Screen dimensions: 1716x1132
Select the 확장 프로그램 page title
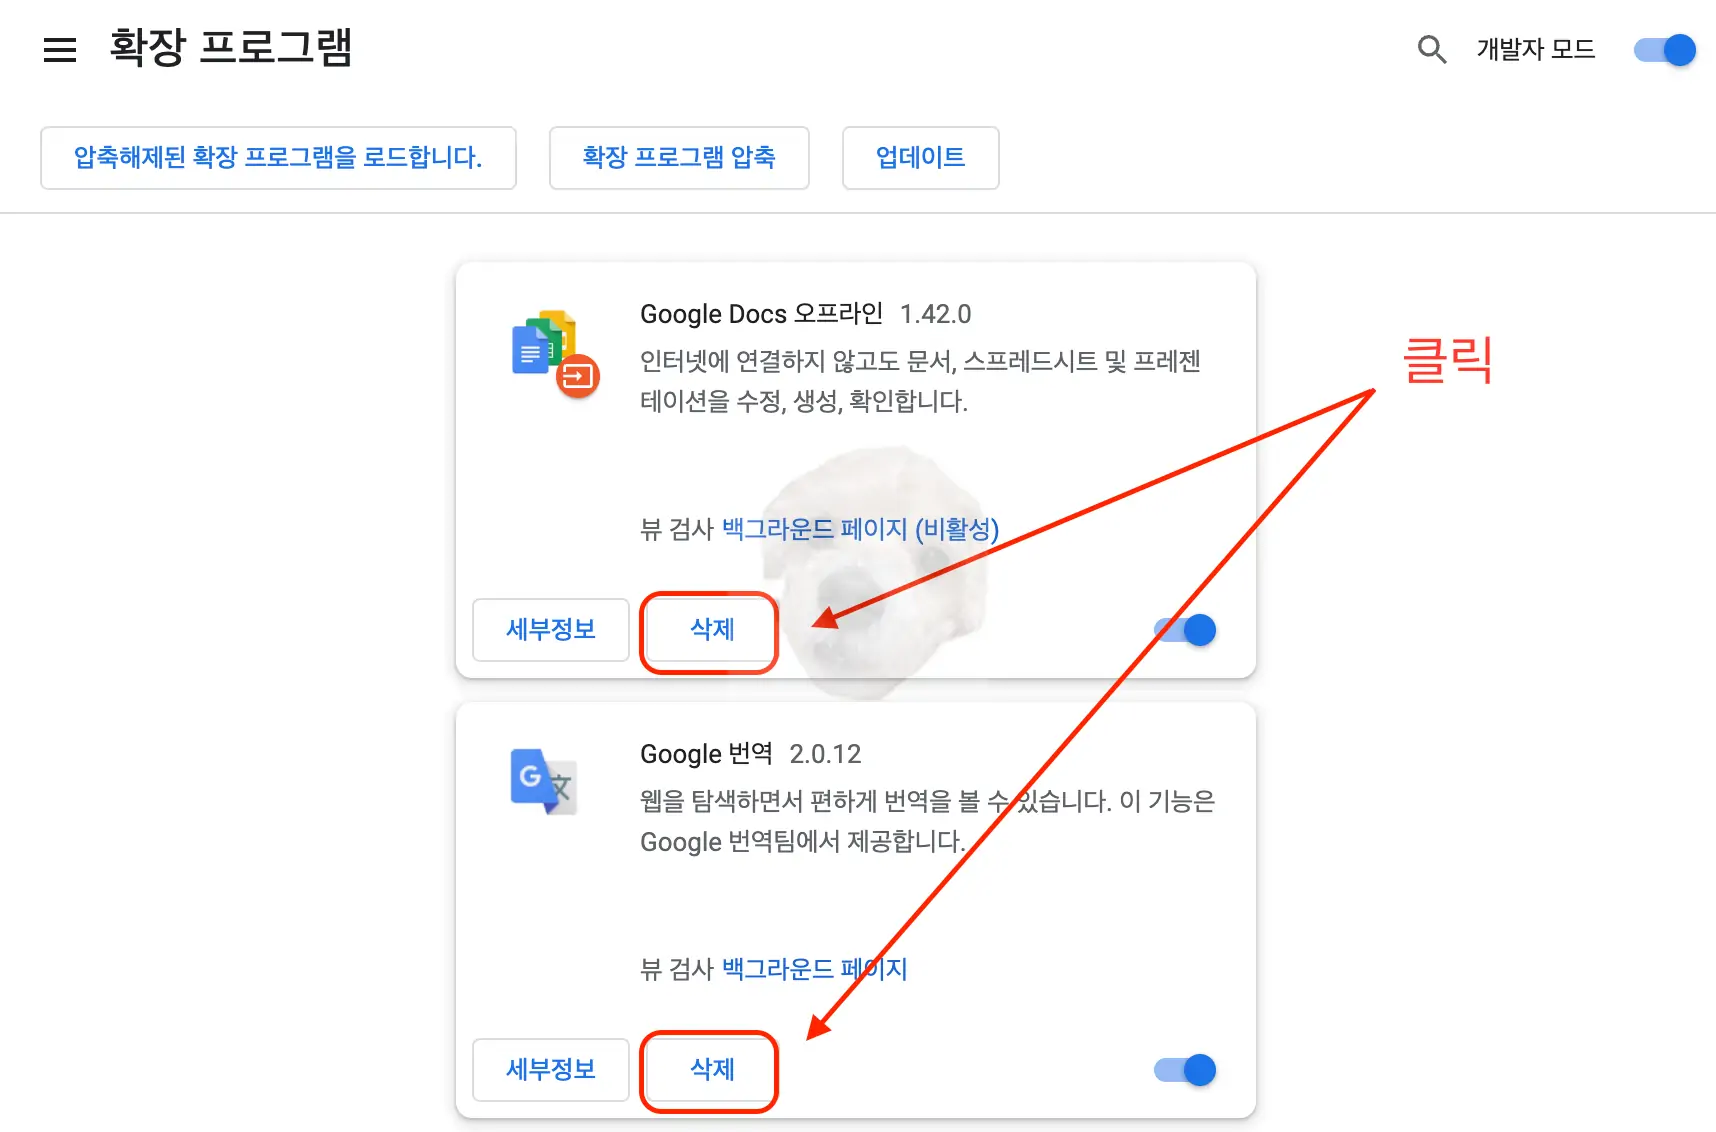(230, 48)
